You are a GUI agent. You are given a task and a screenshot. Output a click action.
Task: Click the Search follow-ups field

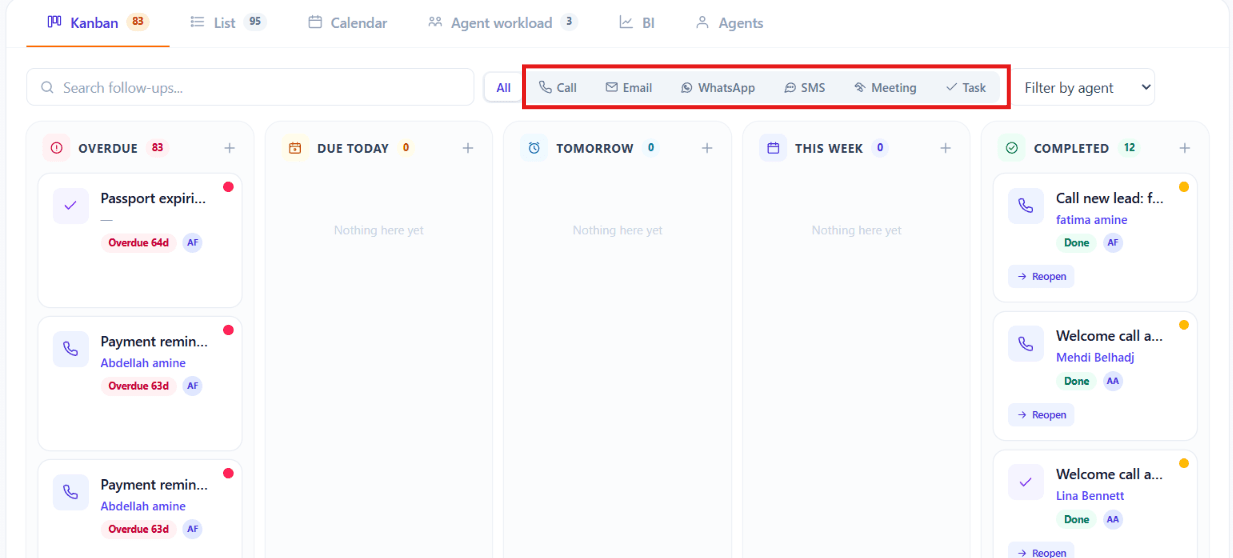250,87
